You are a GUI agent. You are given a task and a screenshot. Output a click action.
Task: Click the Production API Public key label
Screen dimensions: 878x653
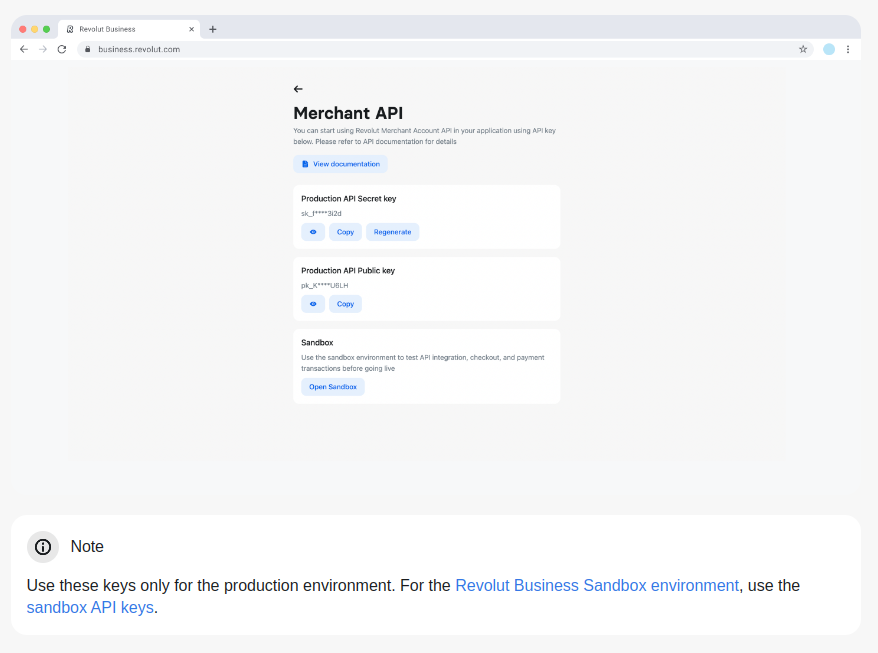348,270
